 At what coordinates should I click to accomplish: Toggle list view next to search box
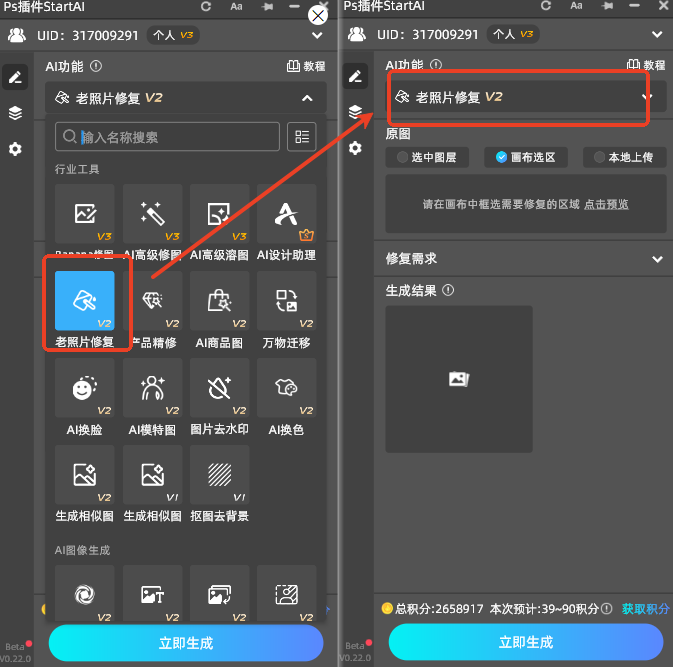(x=302, y=137)
